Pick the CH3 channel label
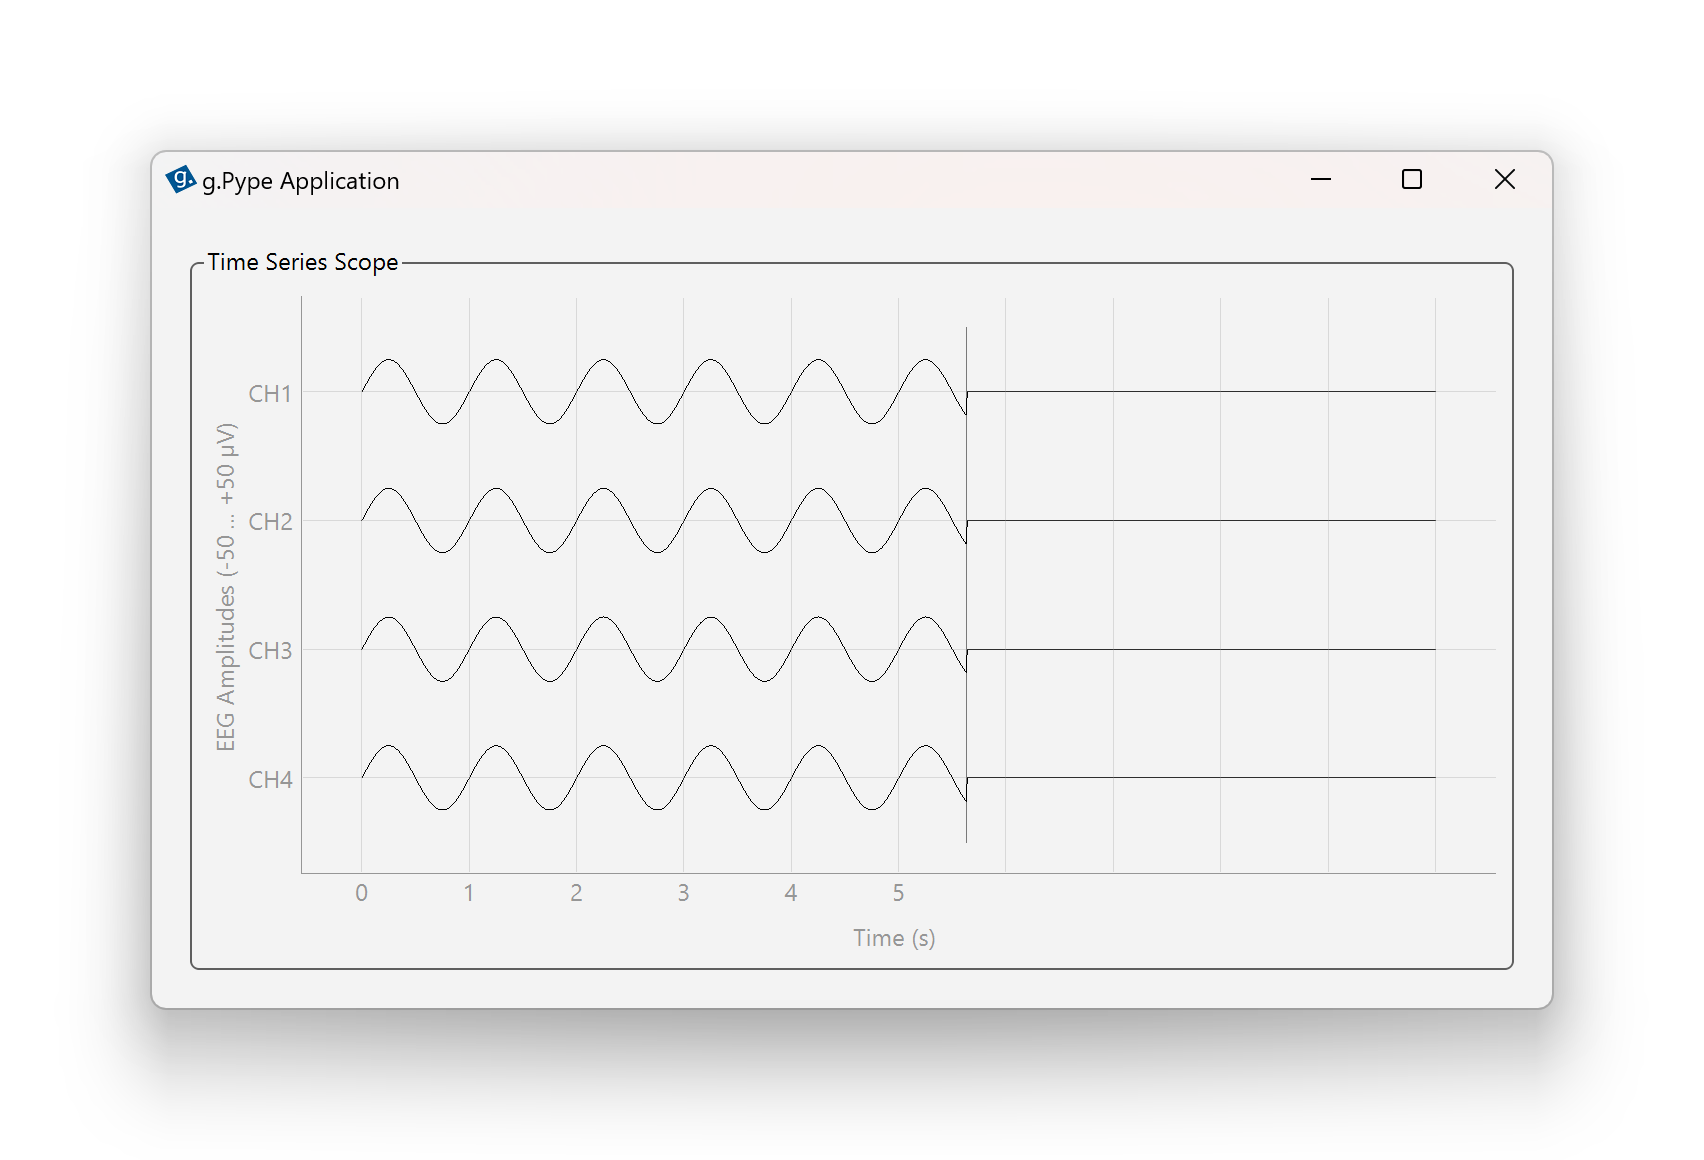Viewport: 1704px width, 1160px height. [270, 651]
